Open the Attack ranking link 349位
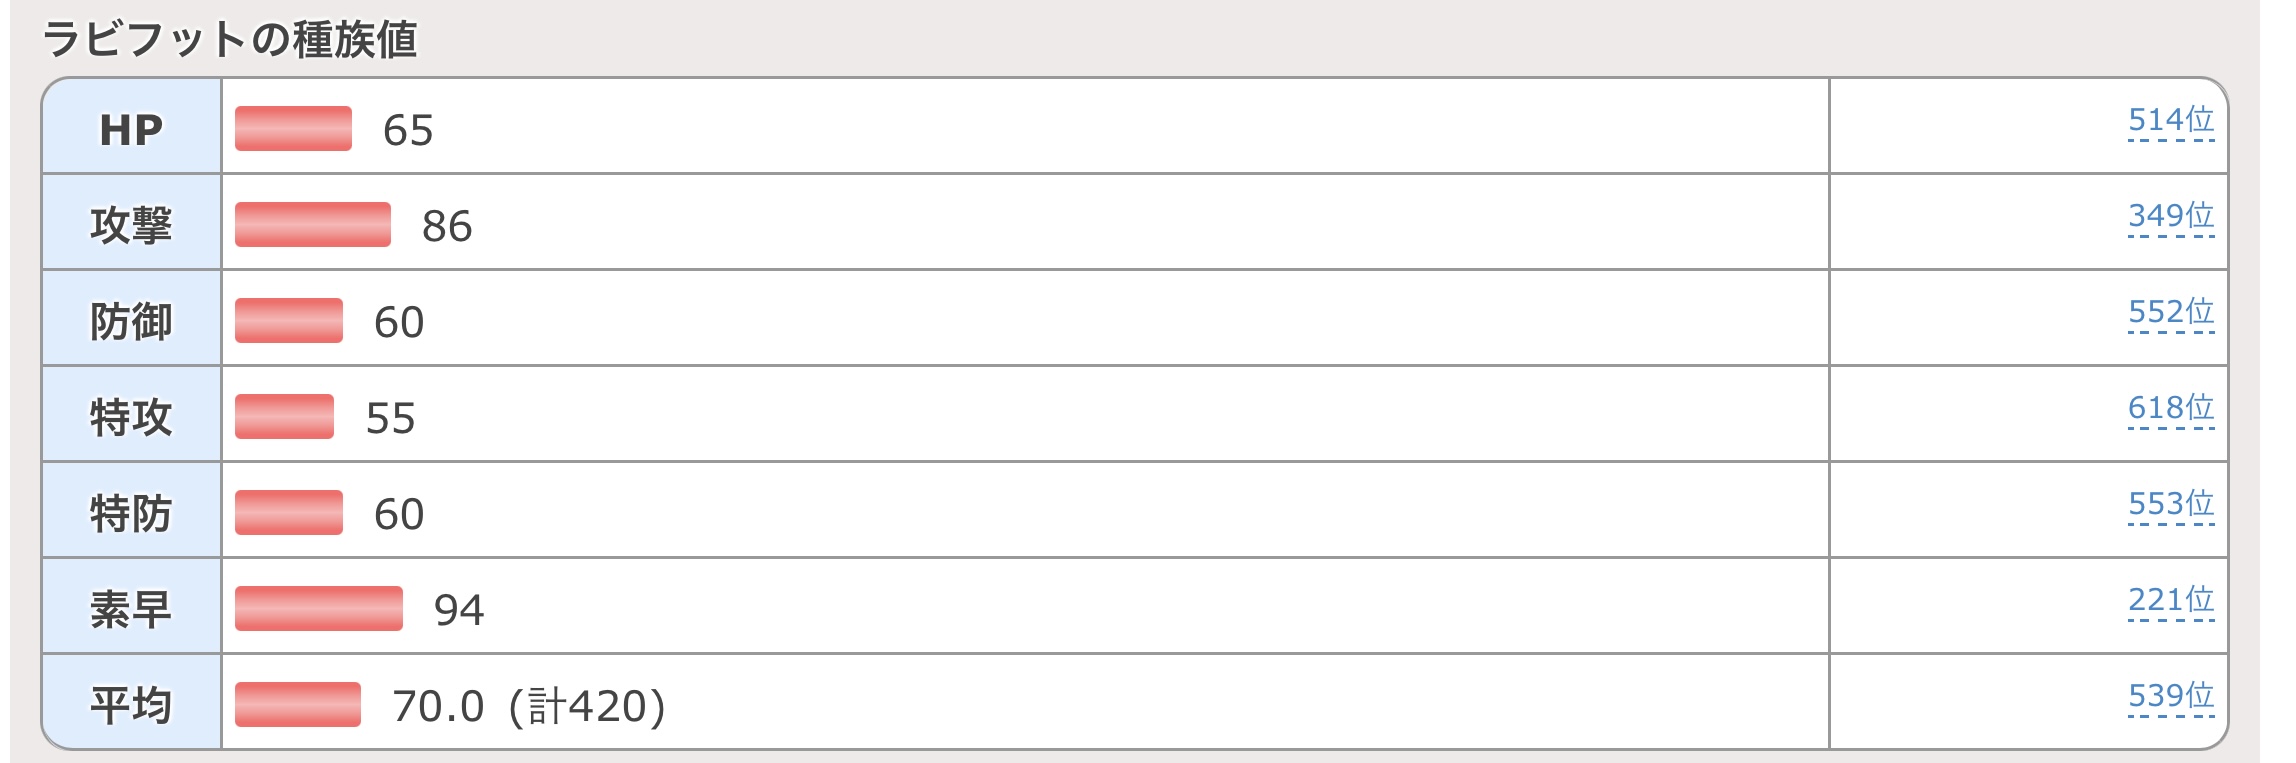Screen dimensions: 2296x763 [x=2171, y=216]
